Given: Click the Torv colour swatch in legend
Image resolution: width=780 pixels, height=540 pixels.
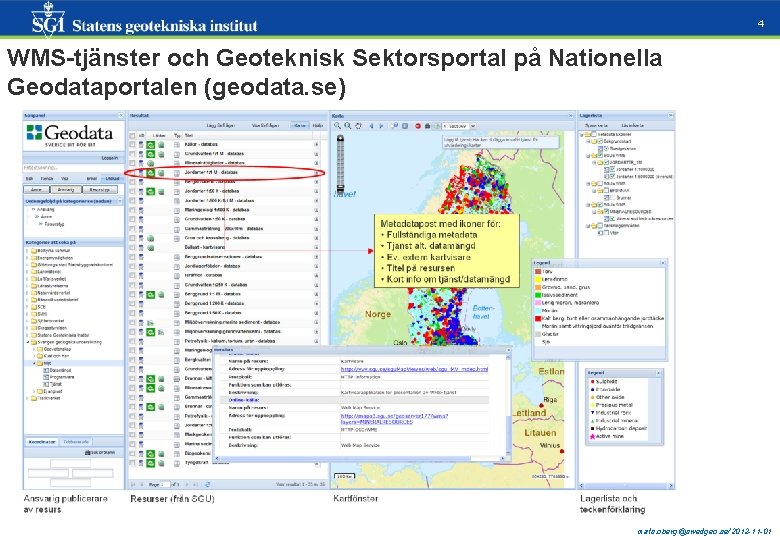Looking at the screenshot, I should 538,271.
